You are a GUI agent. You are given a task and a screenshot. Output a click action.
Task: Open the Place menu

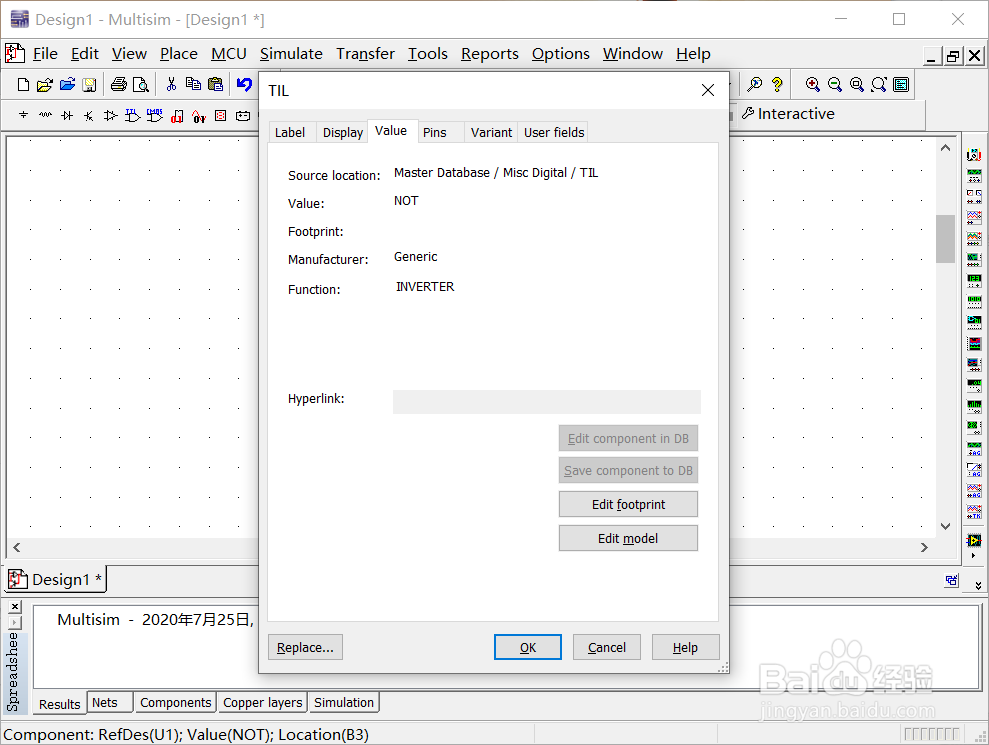tap(178, 54)
